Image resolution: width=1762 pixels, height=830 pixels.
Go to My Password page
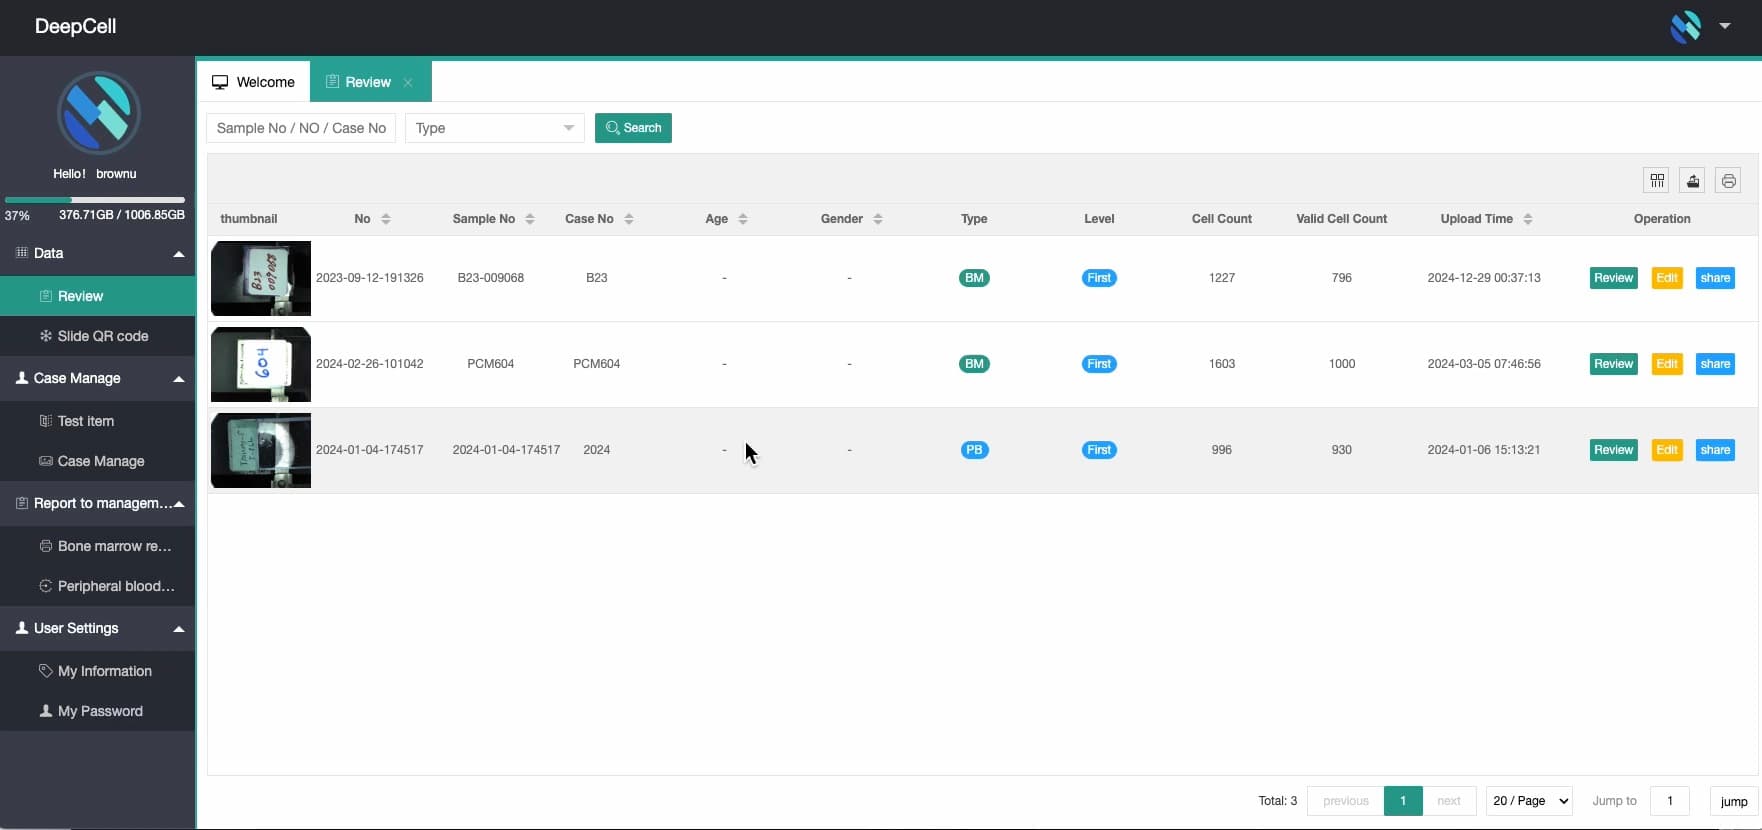(x=99, y=711)
